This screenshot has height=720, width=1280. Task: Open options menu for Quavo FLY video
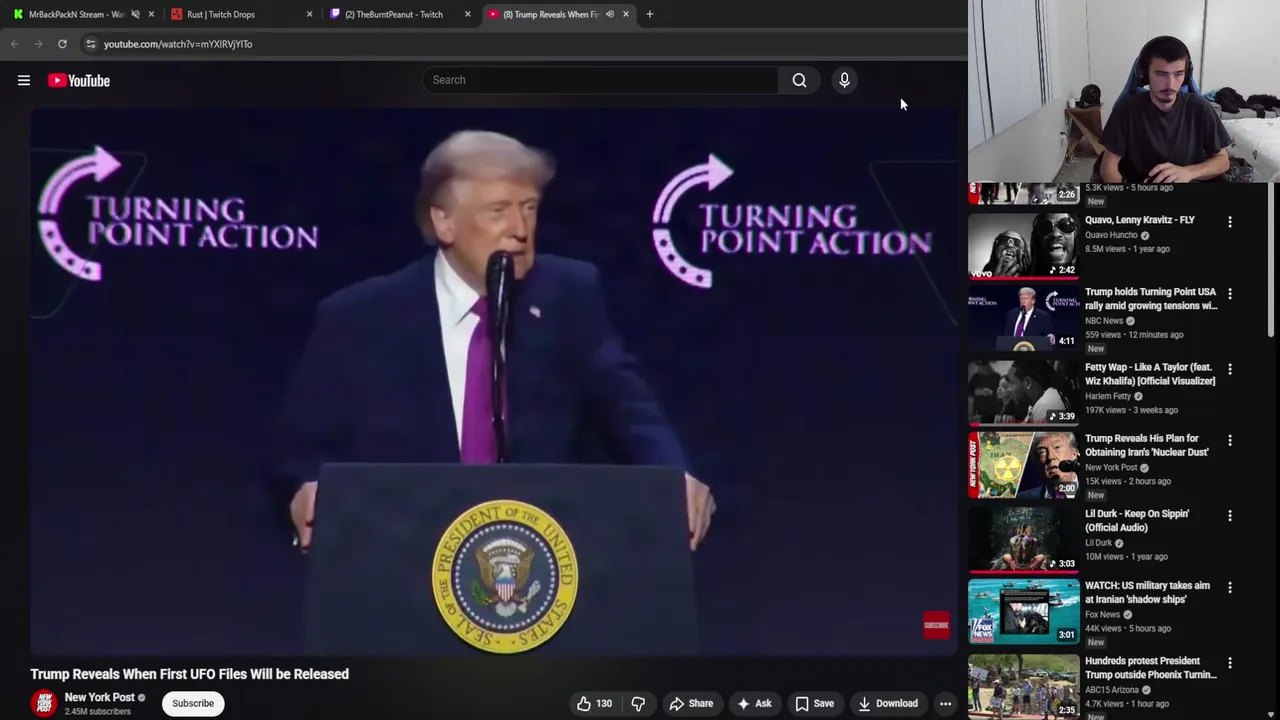(x=1230, y=222)
